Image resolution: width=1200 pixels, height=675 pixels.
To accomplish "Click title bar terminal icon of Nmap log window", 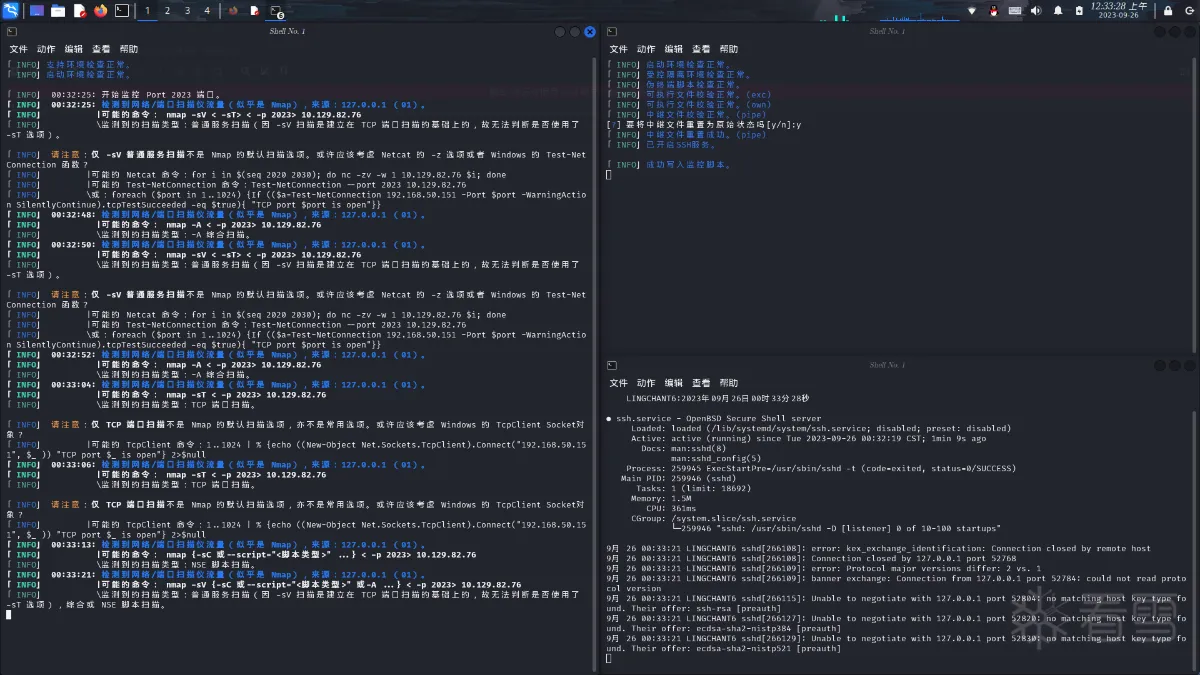I will click(x=11, y=32).
